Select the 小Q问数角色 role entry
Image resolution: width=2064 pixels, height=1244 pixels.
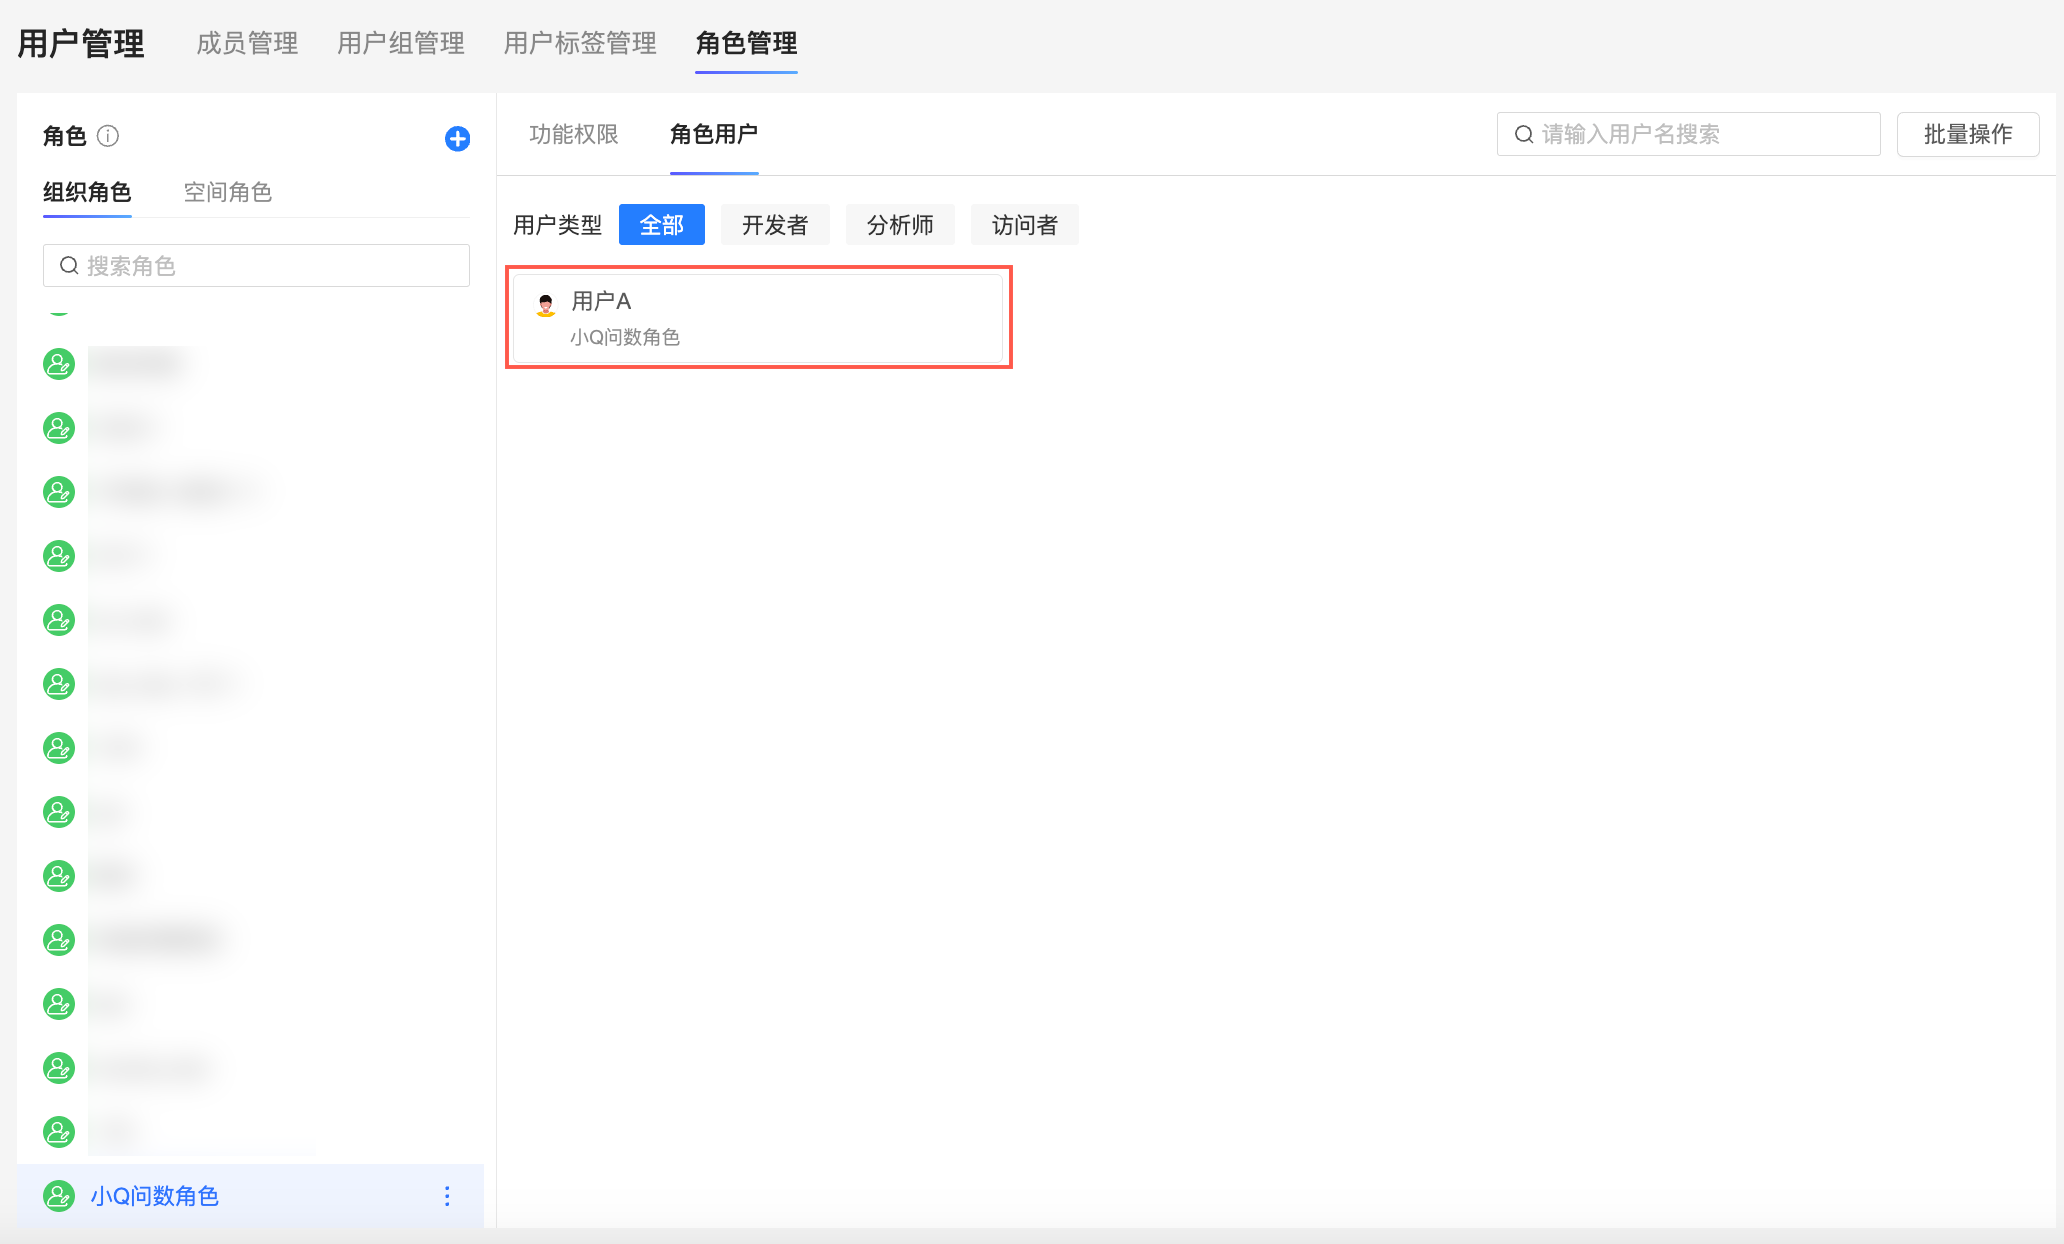coord(155,1196)
